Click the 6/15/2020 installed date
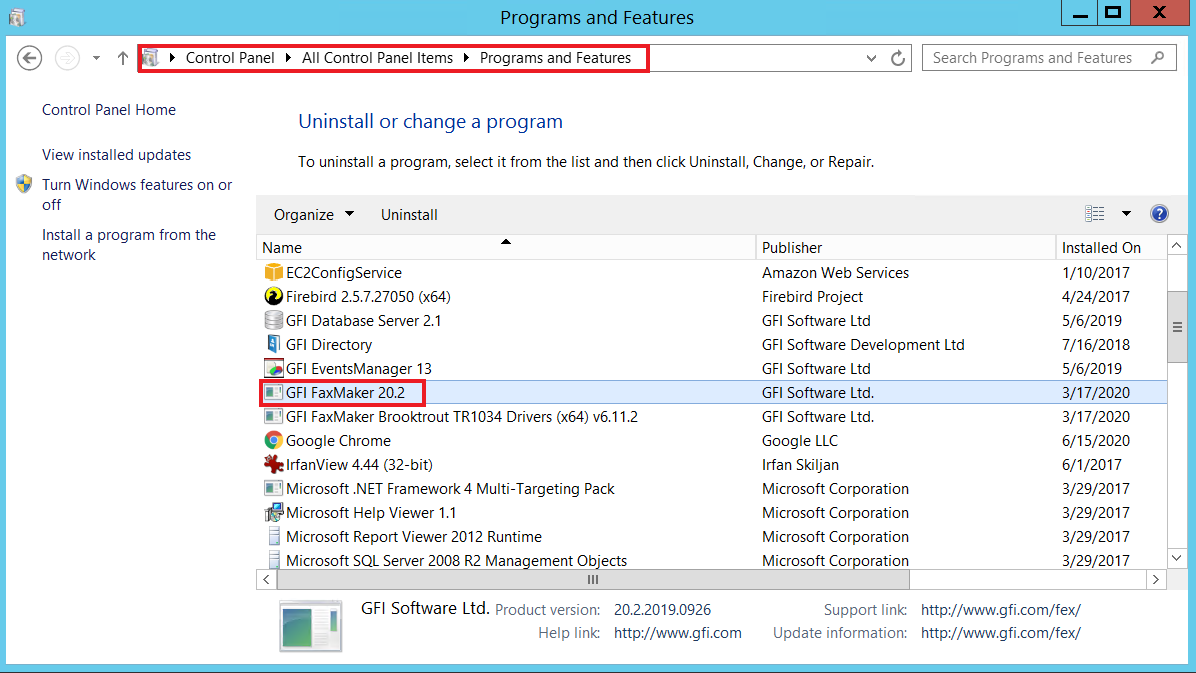Screen dimensions: 1196x673 (1095, 440)
